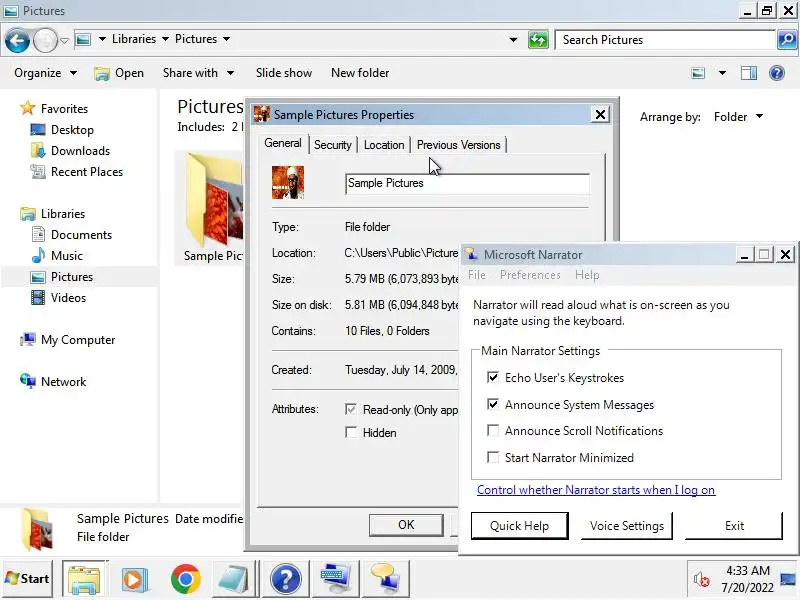The width and height of the screenshot is (800, 600).
Task: Click the muted volume tray icon
Action: [x=701, y=580]
